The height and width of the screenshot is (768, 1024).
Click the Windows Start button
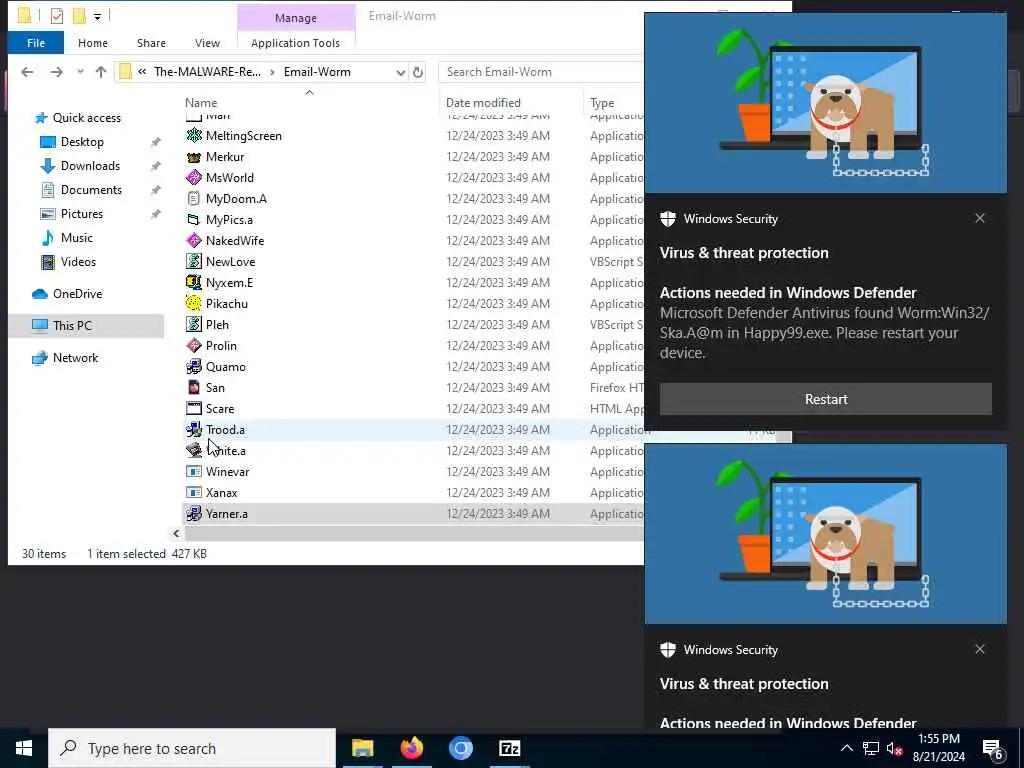coord(24,748)
